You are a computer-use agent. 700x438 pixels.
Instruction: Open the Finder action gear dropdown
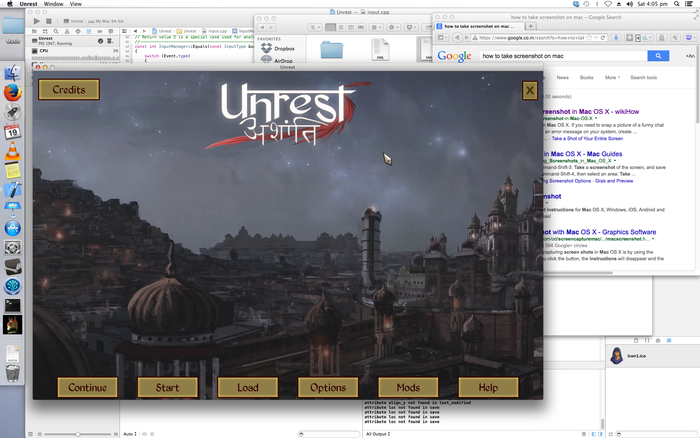click(393, 28)
